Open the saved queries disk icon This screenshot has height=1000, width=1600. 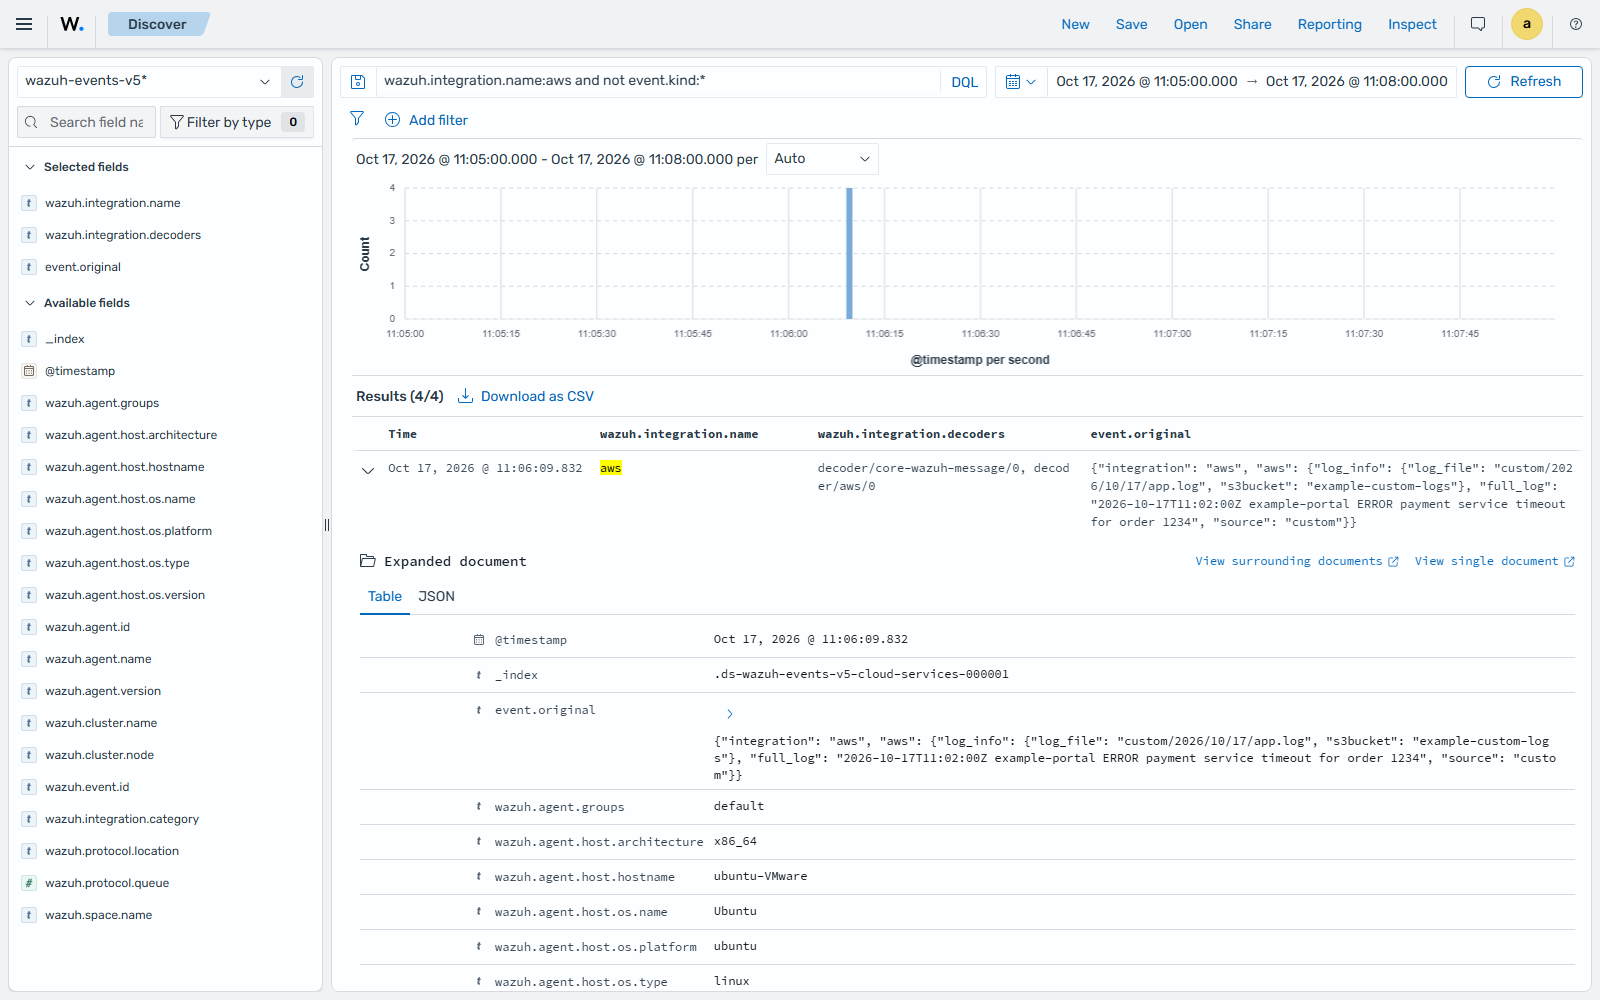tap(358, 82)
